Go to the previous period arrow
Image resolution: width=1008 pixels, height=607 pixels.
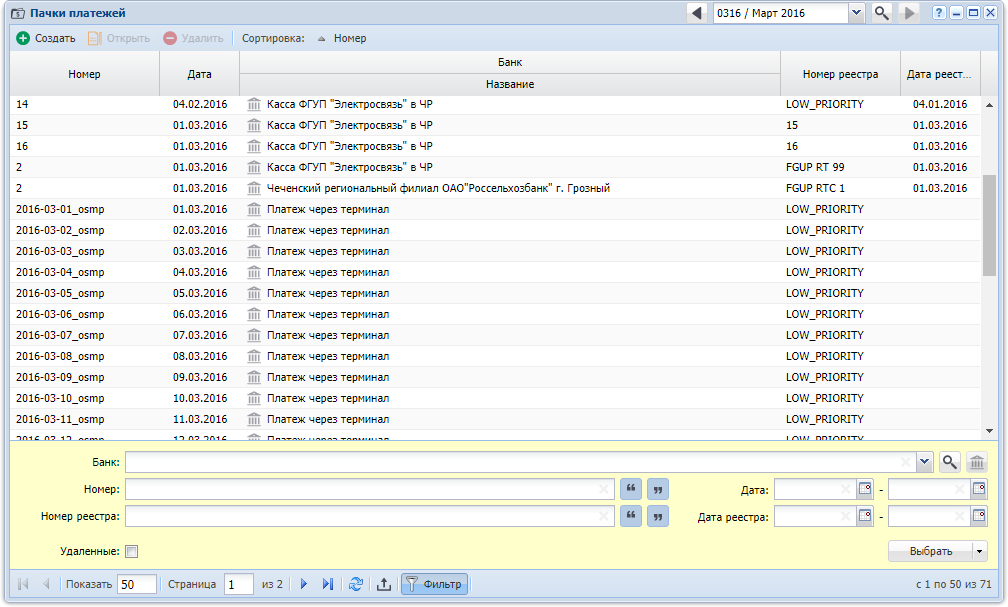(697, 13)
